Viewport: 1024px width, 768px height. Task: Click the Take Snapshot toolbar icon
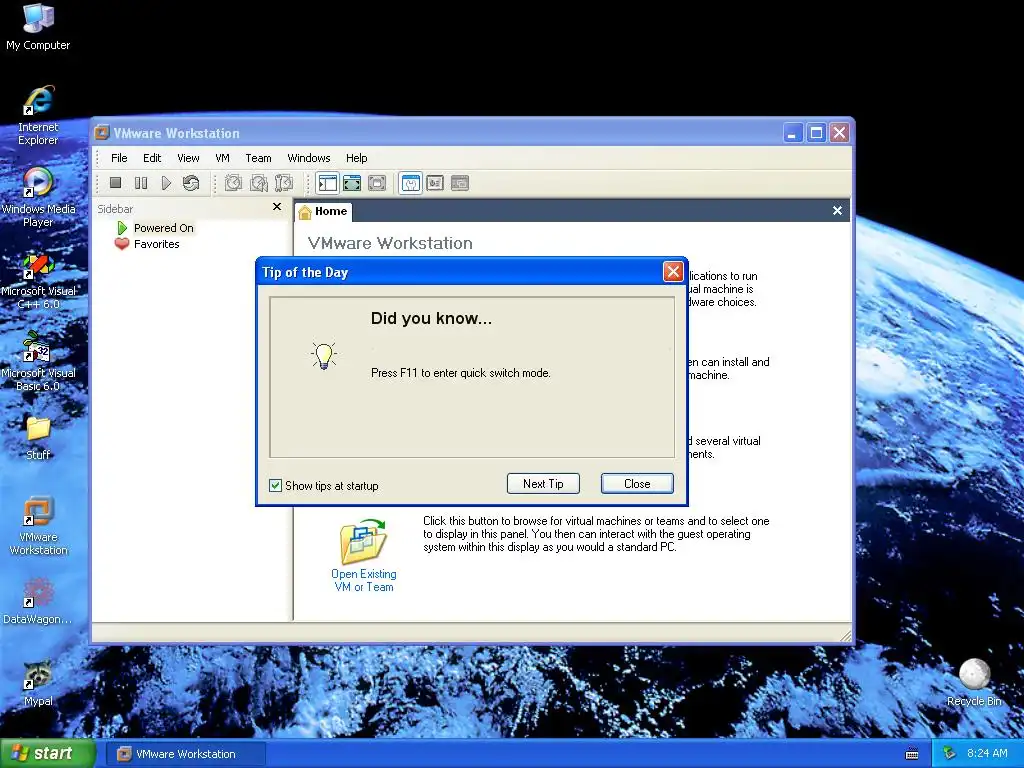point(233,183)
